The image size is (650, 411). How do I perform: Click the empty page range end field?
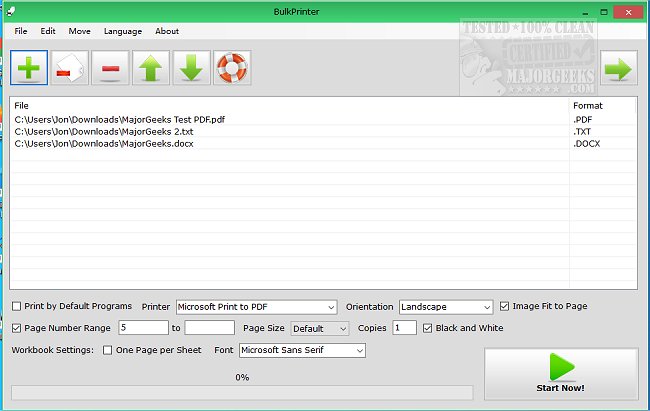[x=210, y=328]
